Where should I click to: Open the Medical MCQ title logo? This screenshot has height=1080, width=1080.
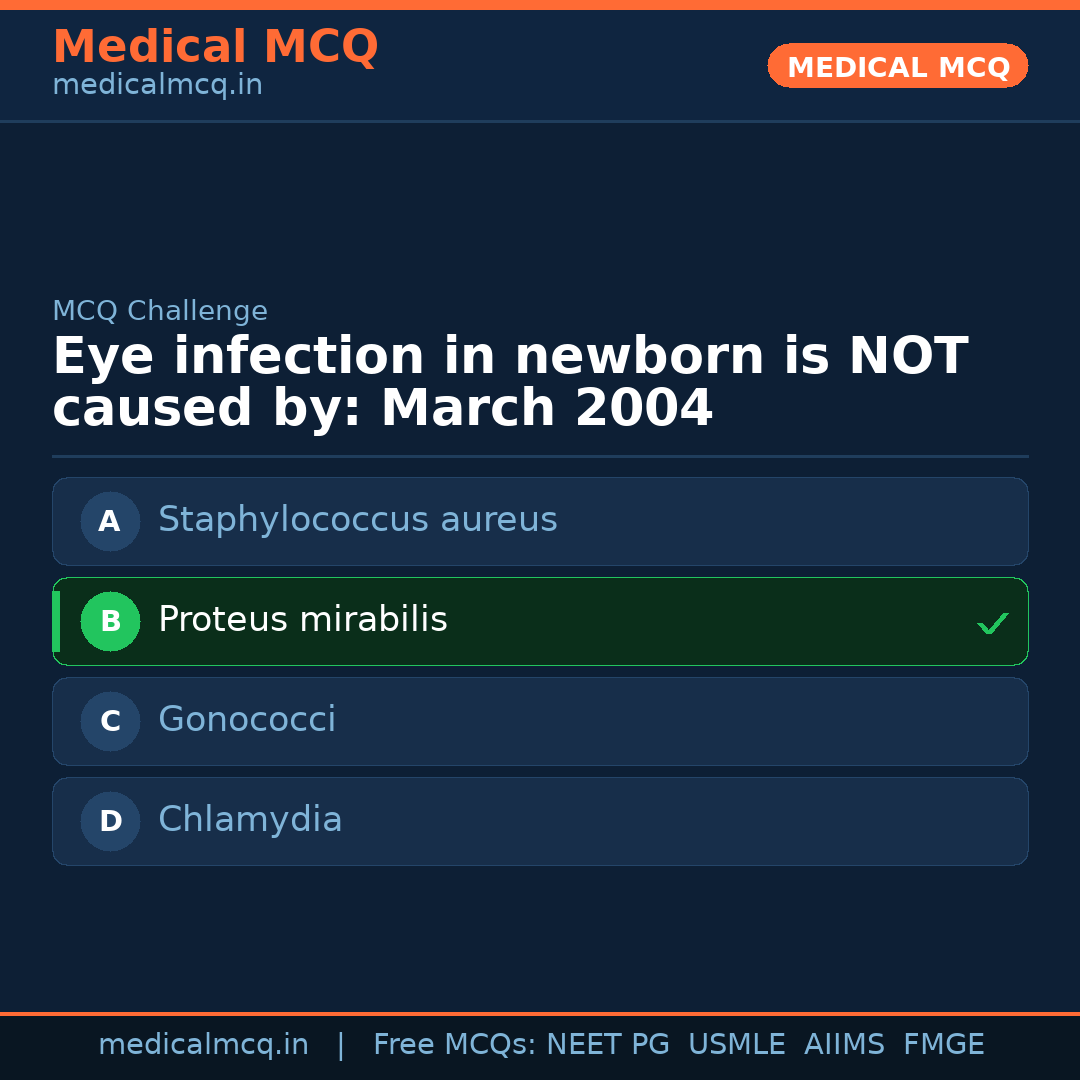(x=215, y=47)
